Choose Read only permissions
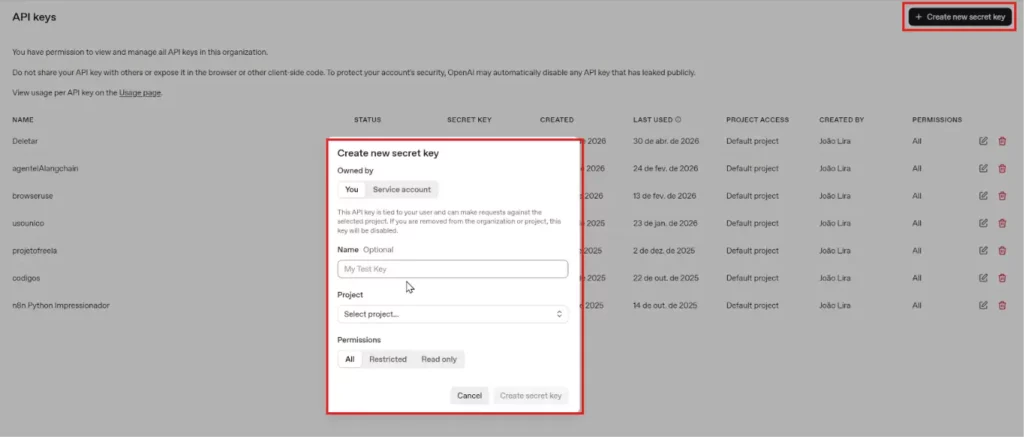Viewport: 1024px width, 437px height. (439, 359)
